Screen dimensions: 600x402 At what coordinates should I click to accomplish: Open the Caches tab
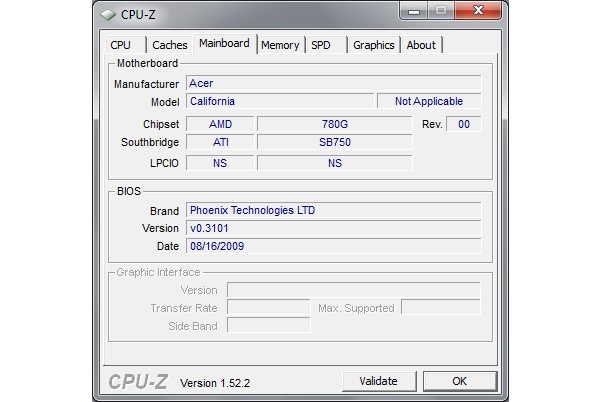click(170, 45)
